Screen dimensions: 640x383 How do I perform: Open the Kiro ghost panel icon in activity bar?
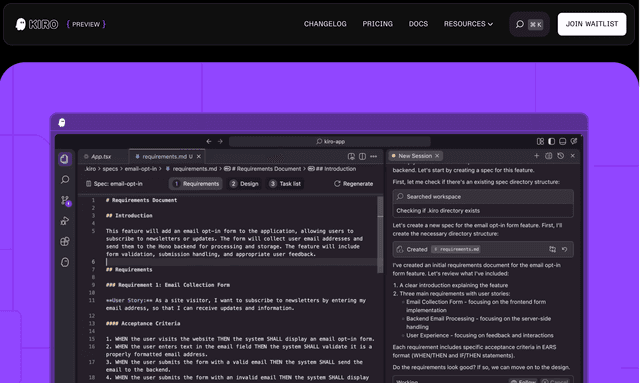[x=65, y=262]
